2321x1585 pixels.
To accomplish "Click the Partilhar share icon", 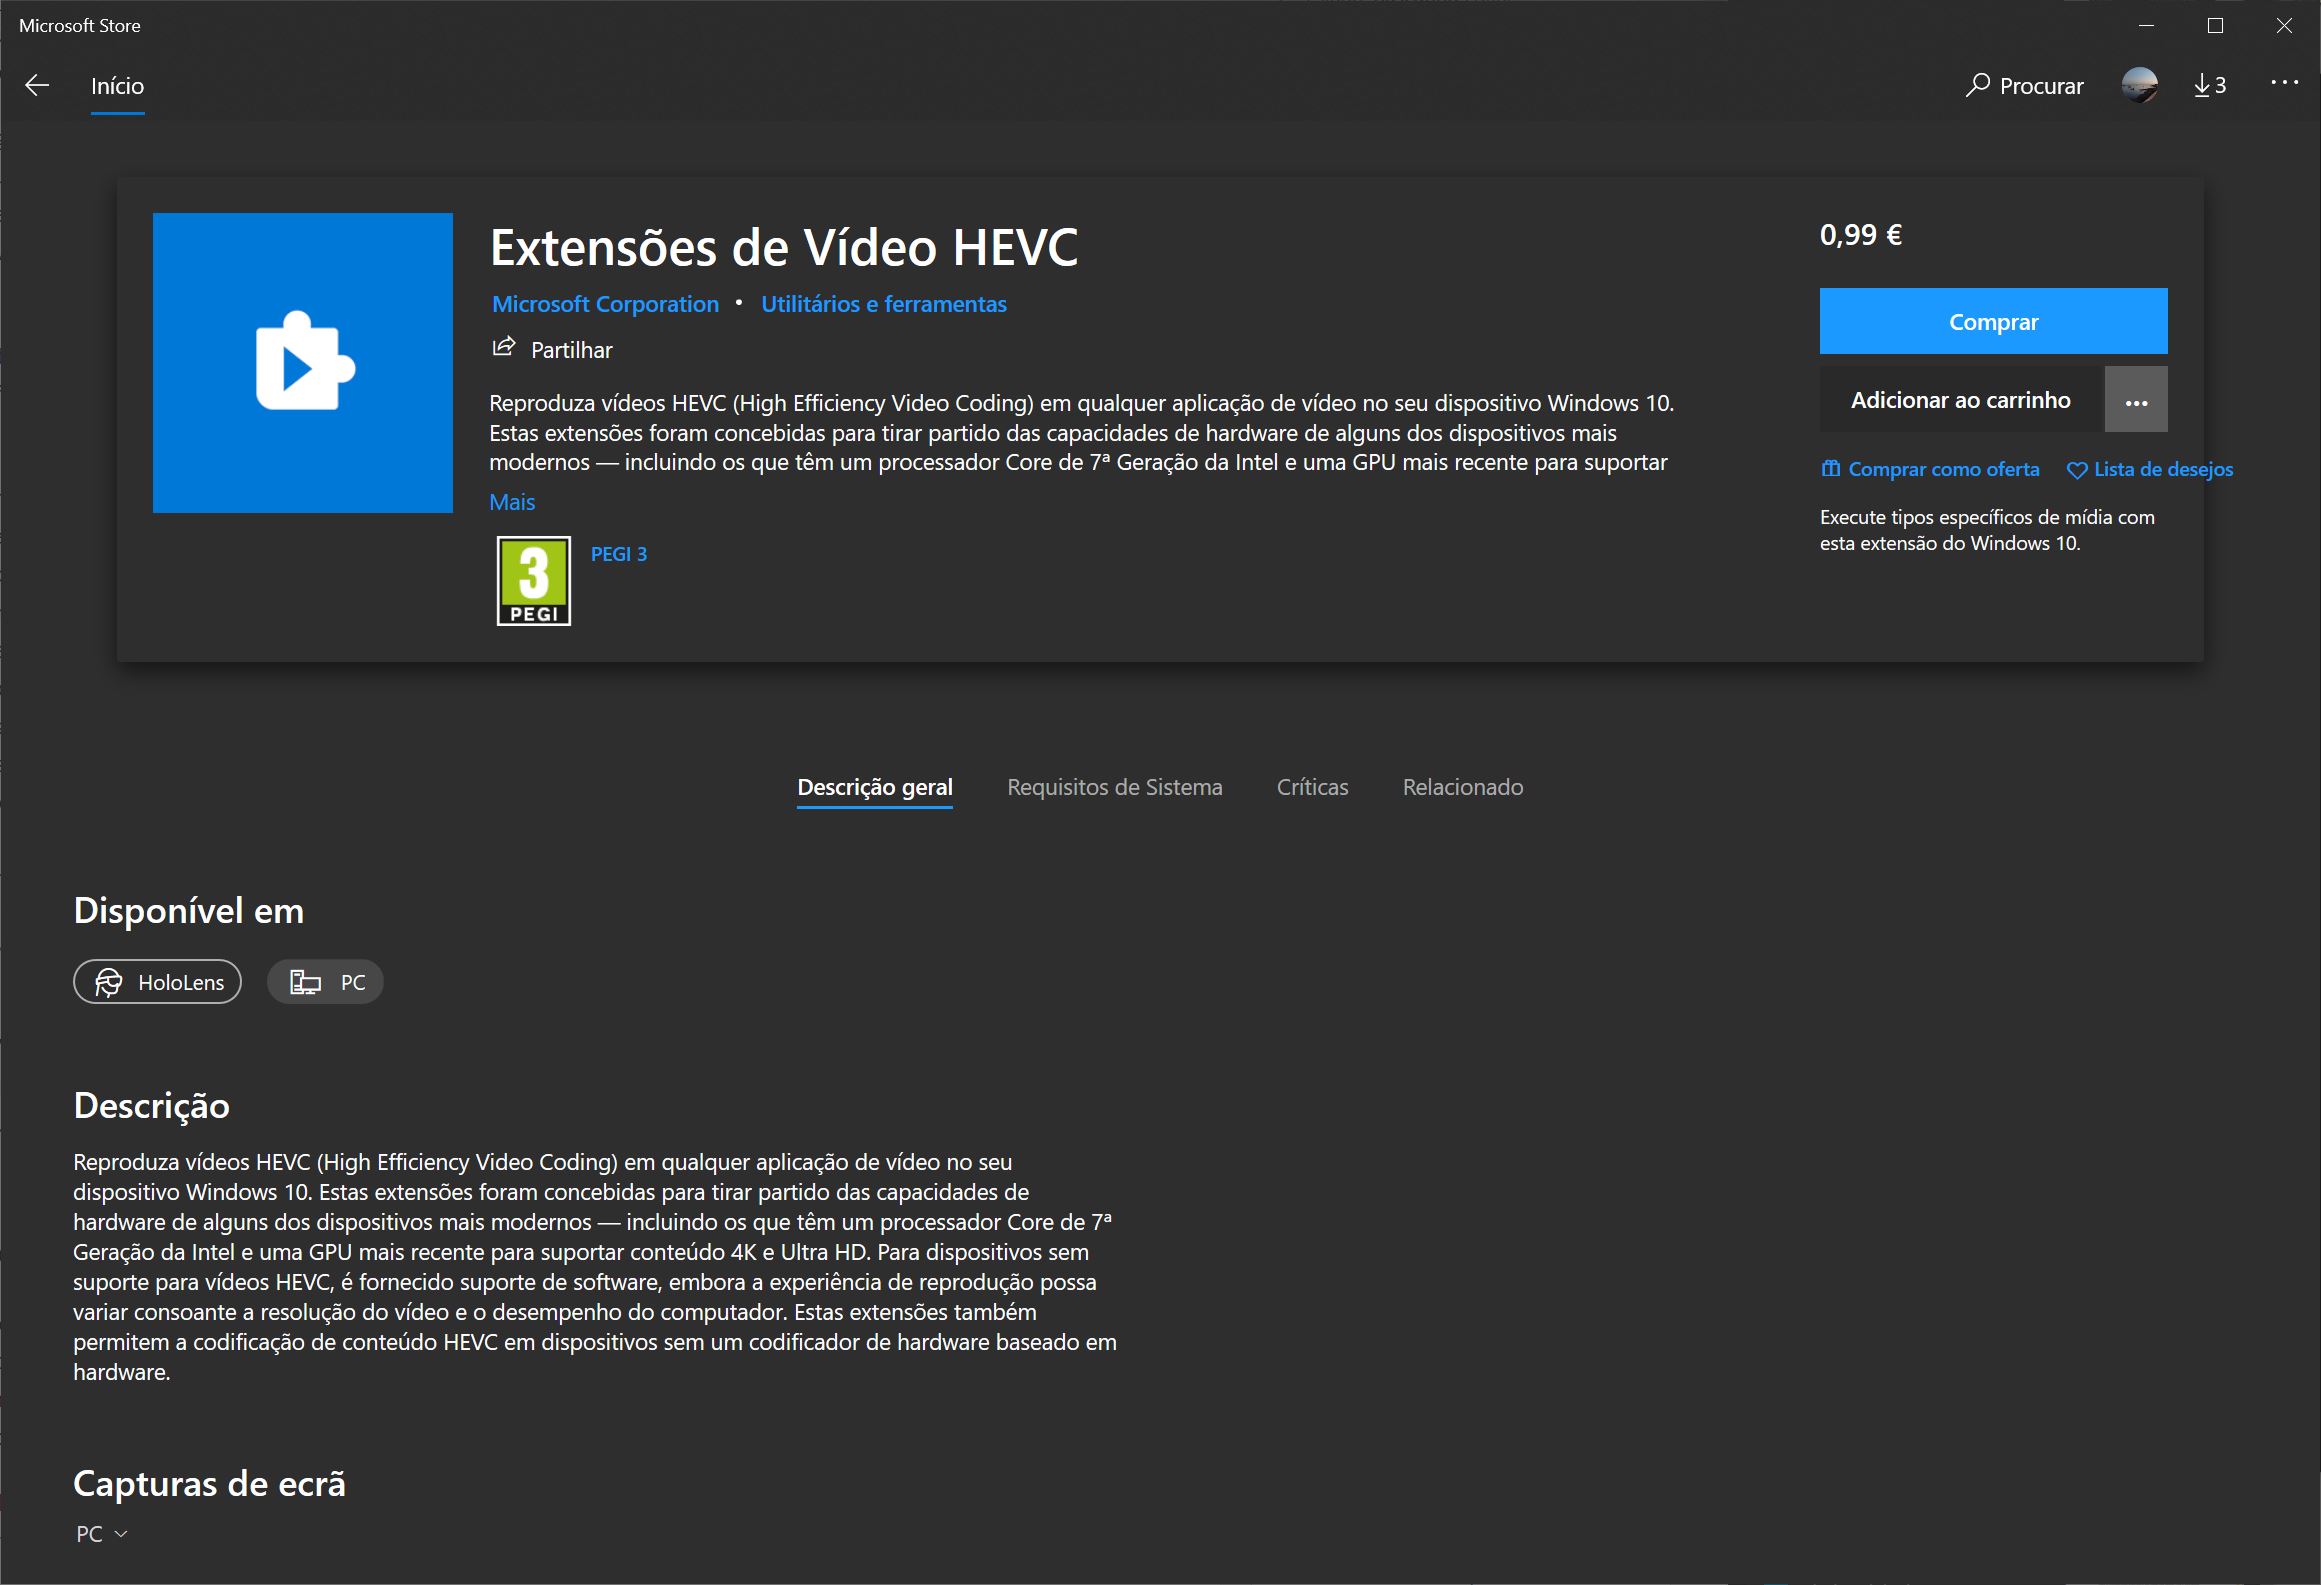I will click(x=504, y=348).
